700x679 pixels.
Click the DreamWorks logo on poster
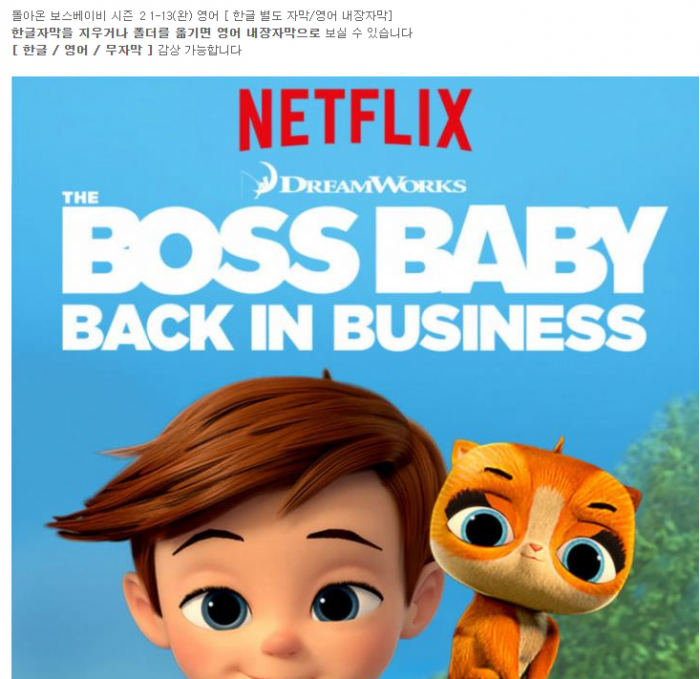[355, 181]
